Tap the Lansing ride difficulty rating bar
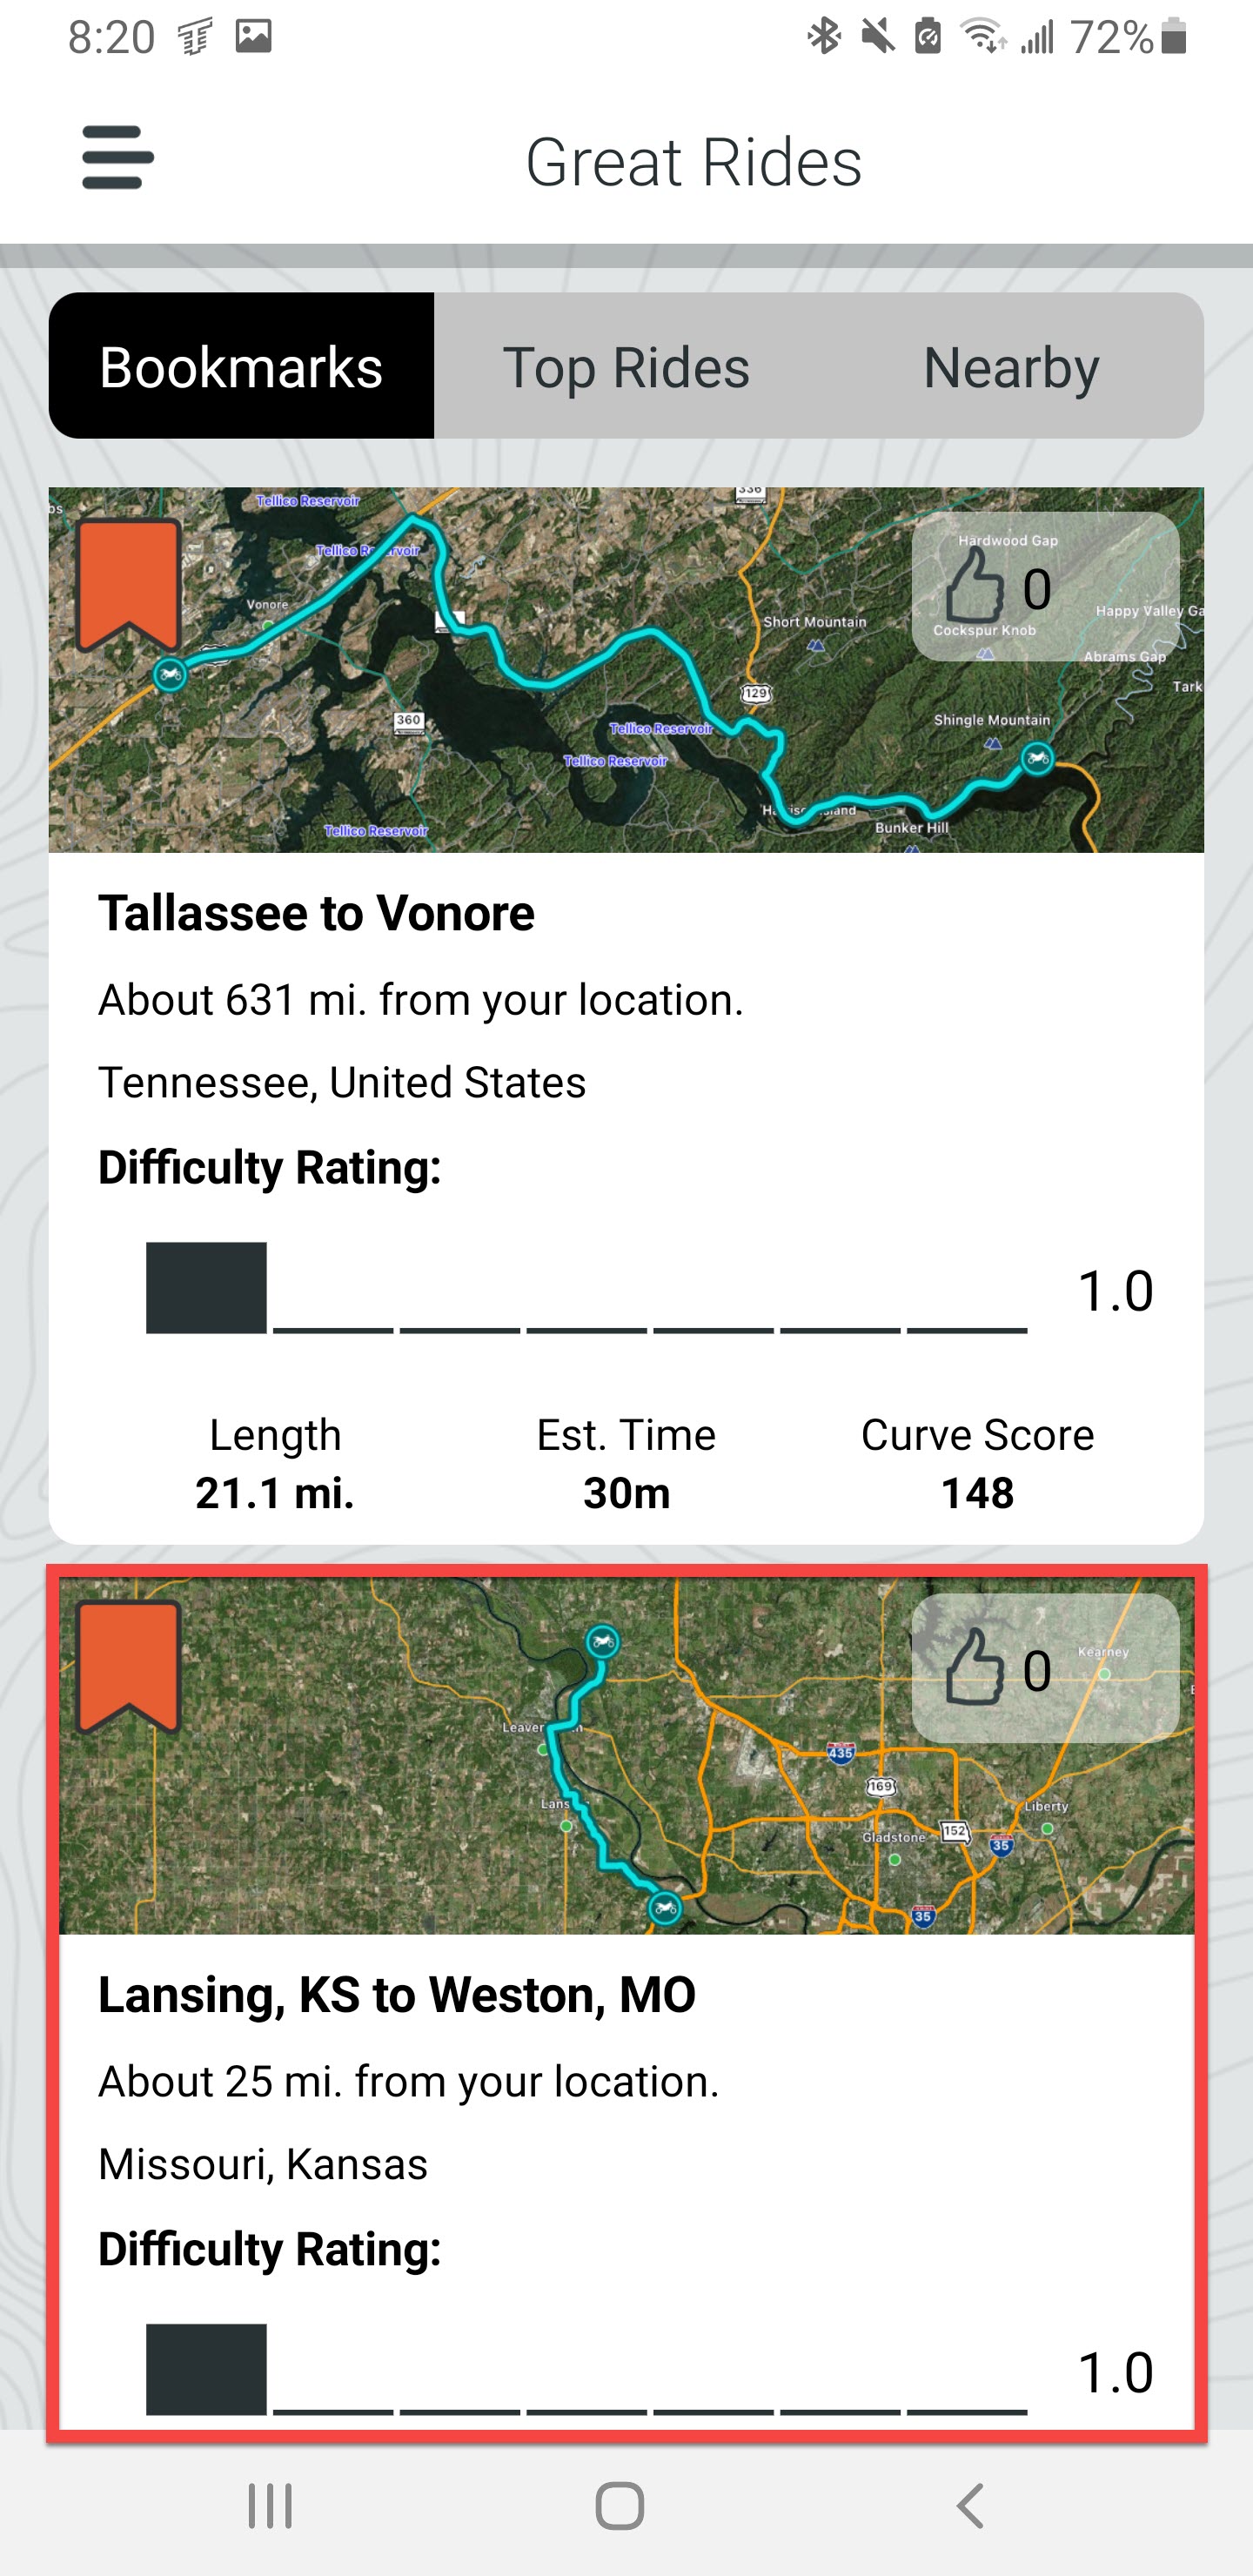The height and width of the screenshot is (2576, 1253). 587,2369
